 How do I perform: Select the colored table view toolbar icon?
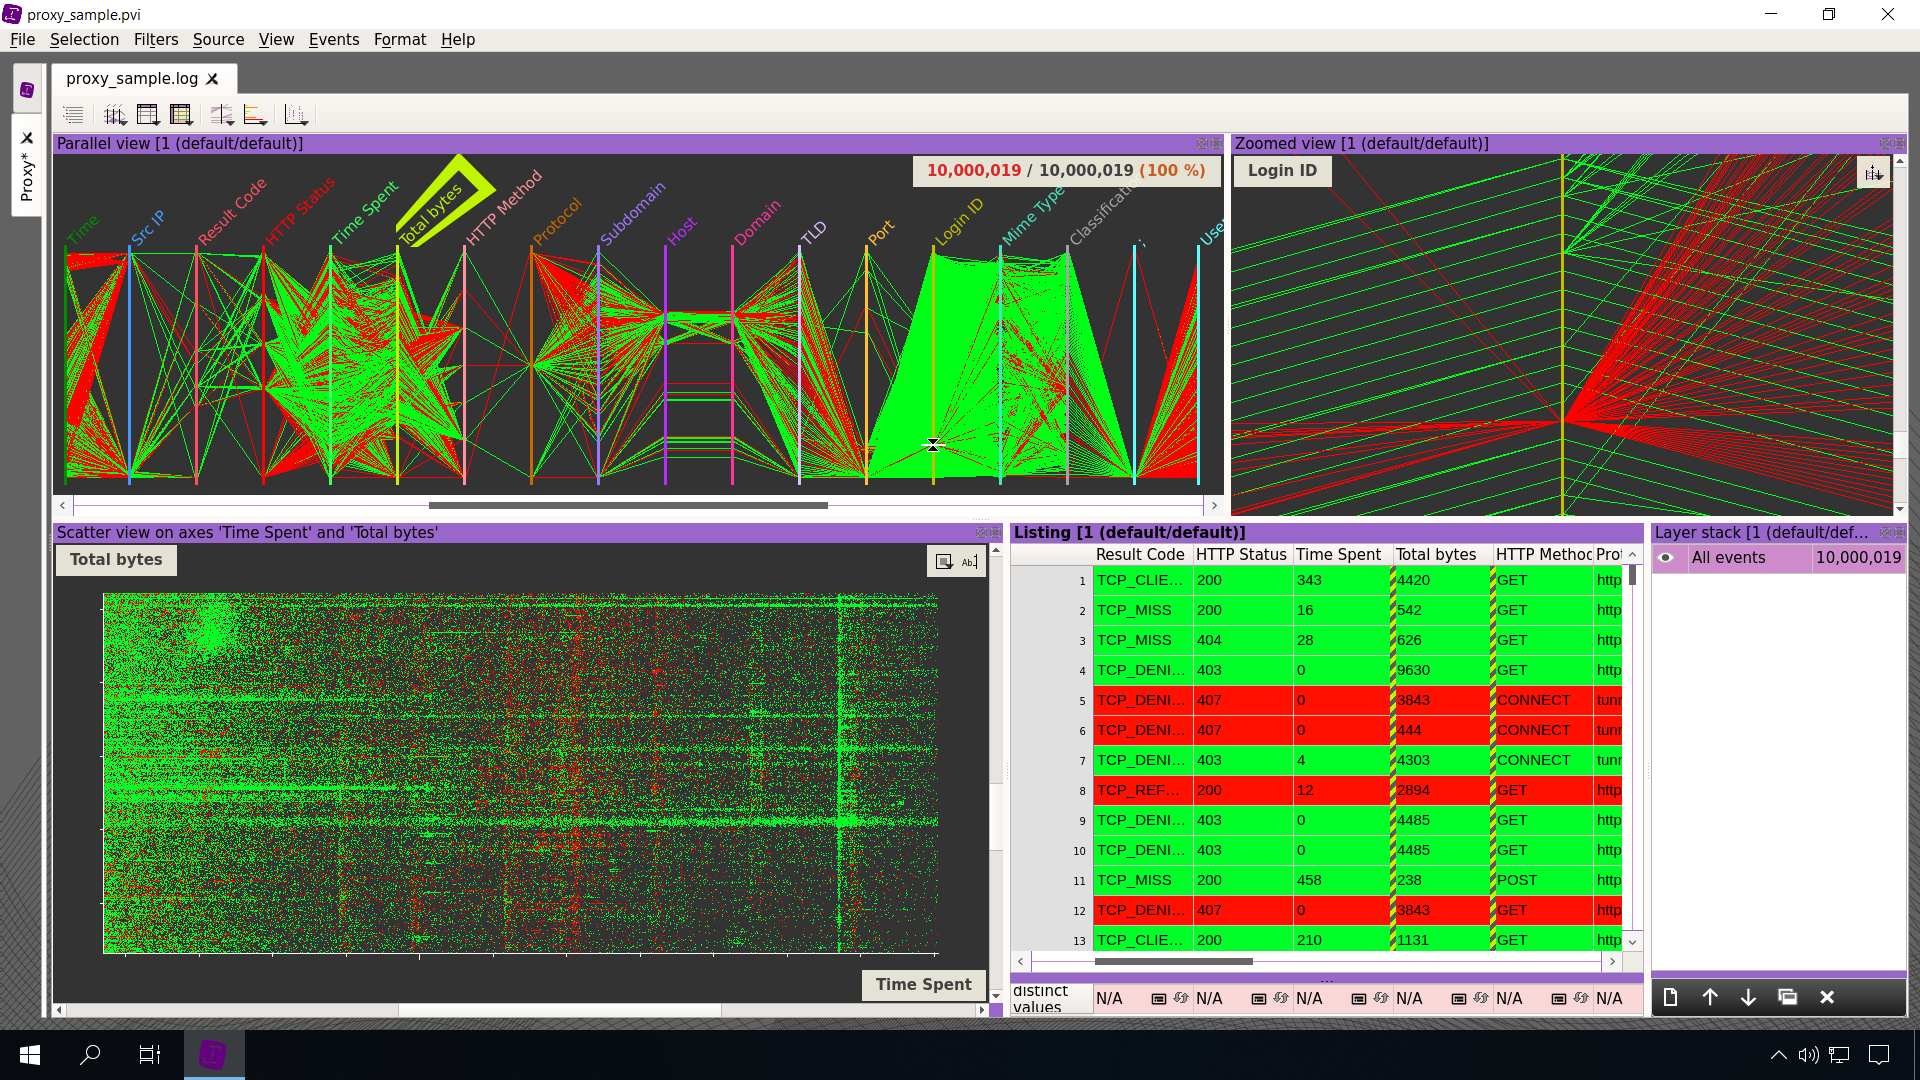point(180,113)
